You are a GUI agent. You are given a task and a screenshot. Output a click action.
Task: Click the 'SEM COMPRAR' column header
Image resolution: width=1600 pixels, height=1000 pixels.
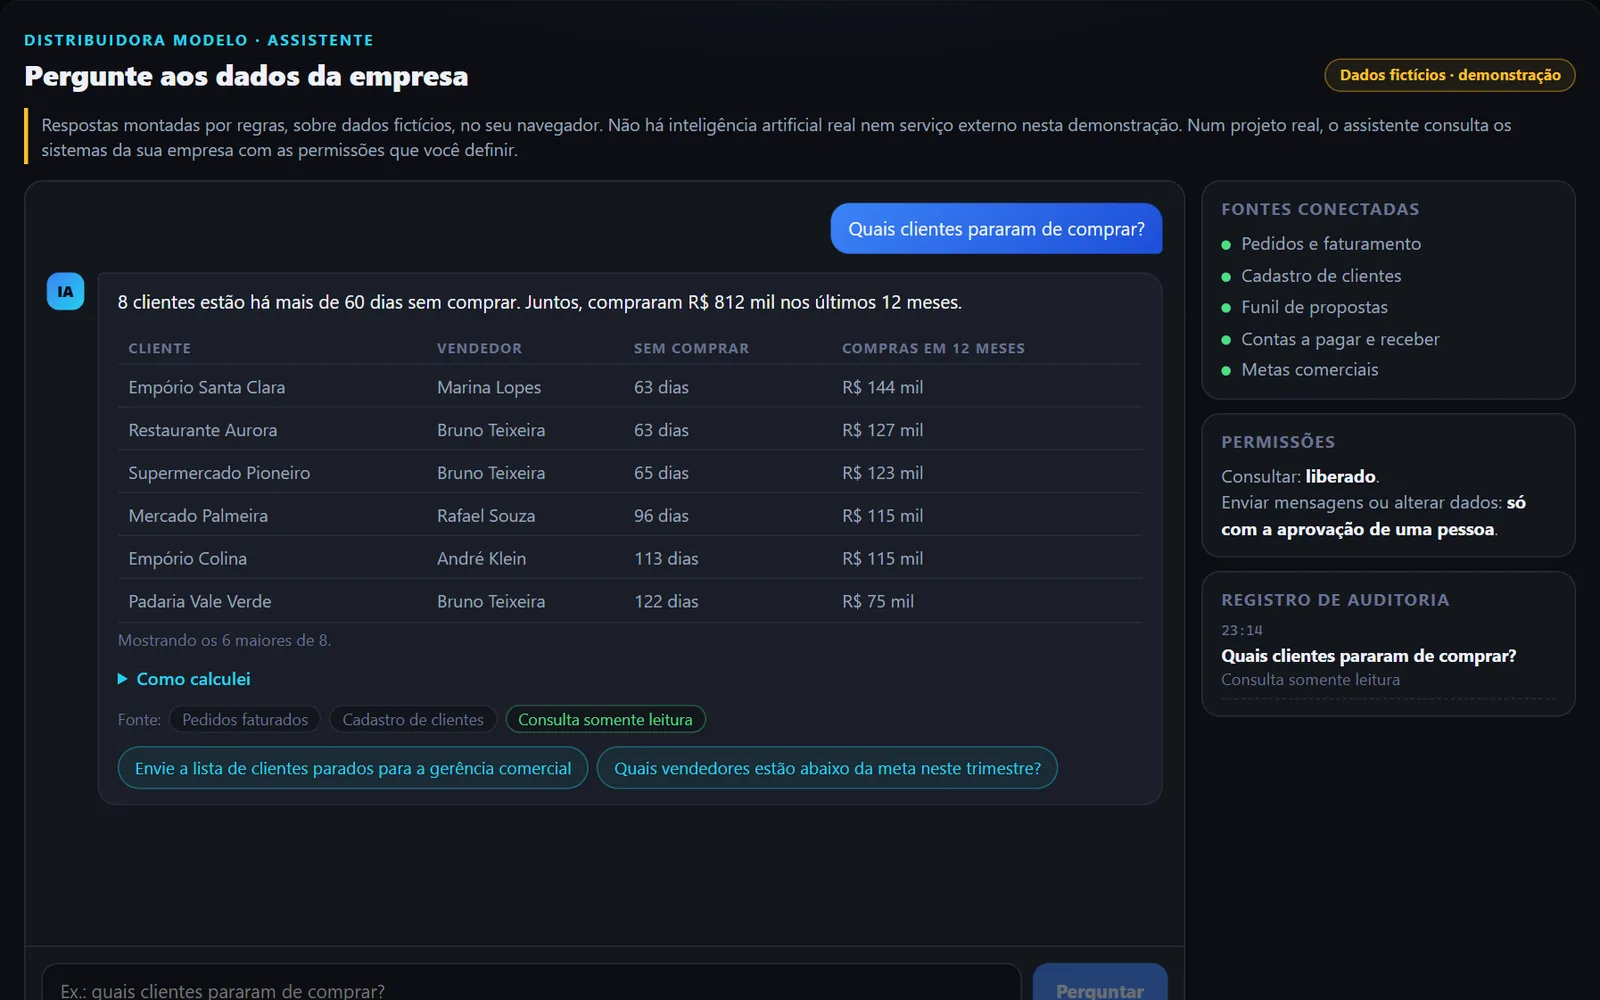(x=691, y=348)
